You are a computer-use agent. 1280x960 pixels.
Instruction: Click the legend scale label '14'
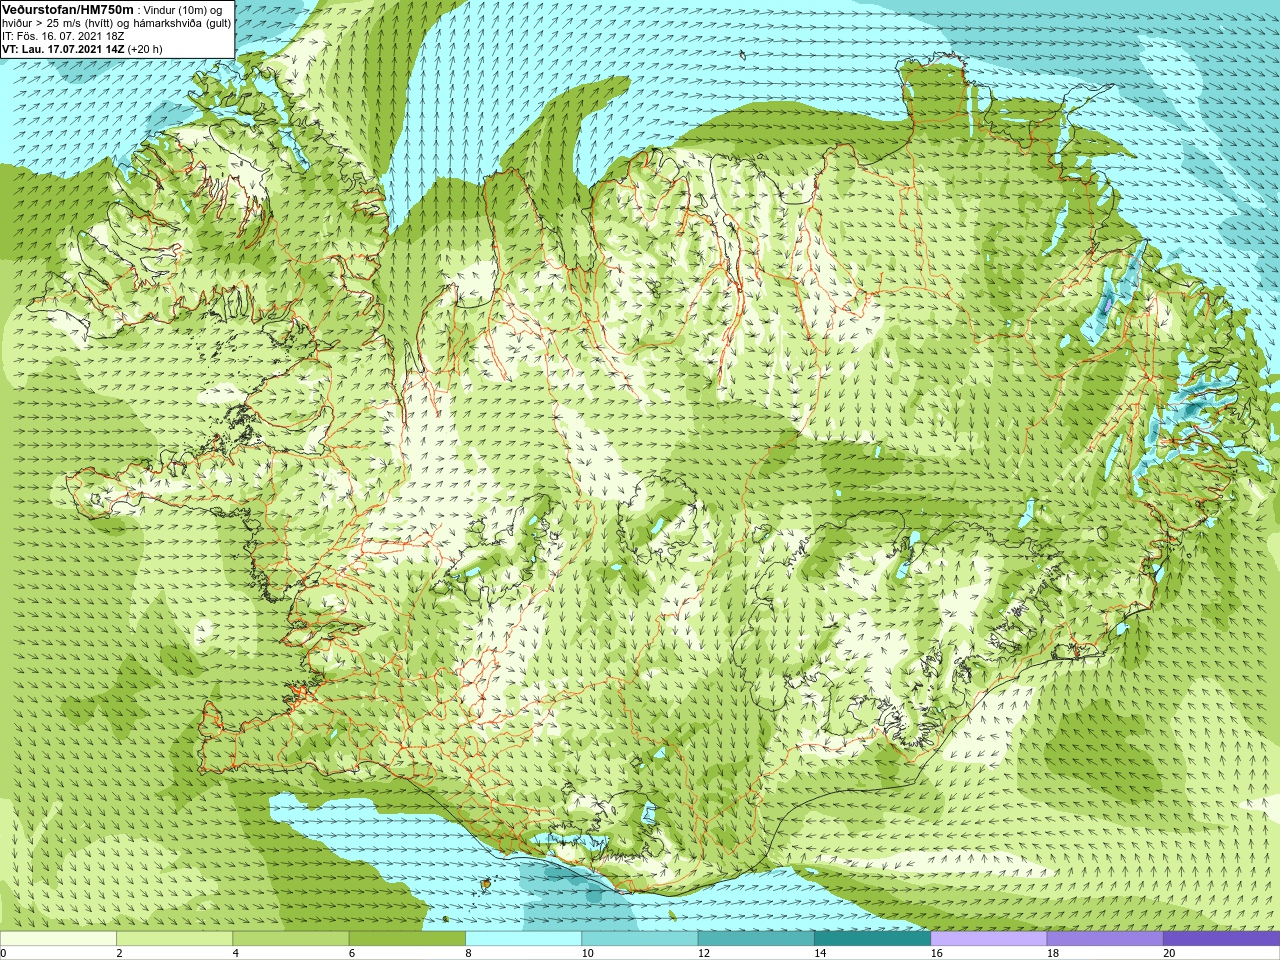[x=820, y=953]
